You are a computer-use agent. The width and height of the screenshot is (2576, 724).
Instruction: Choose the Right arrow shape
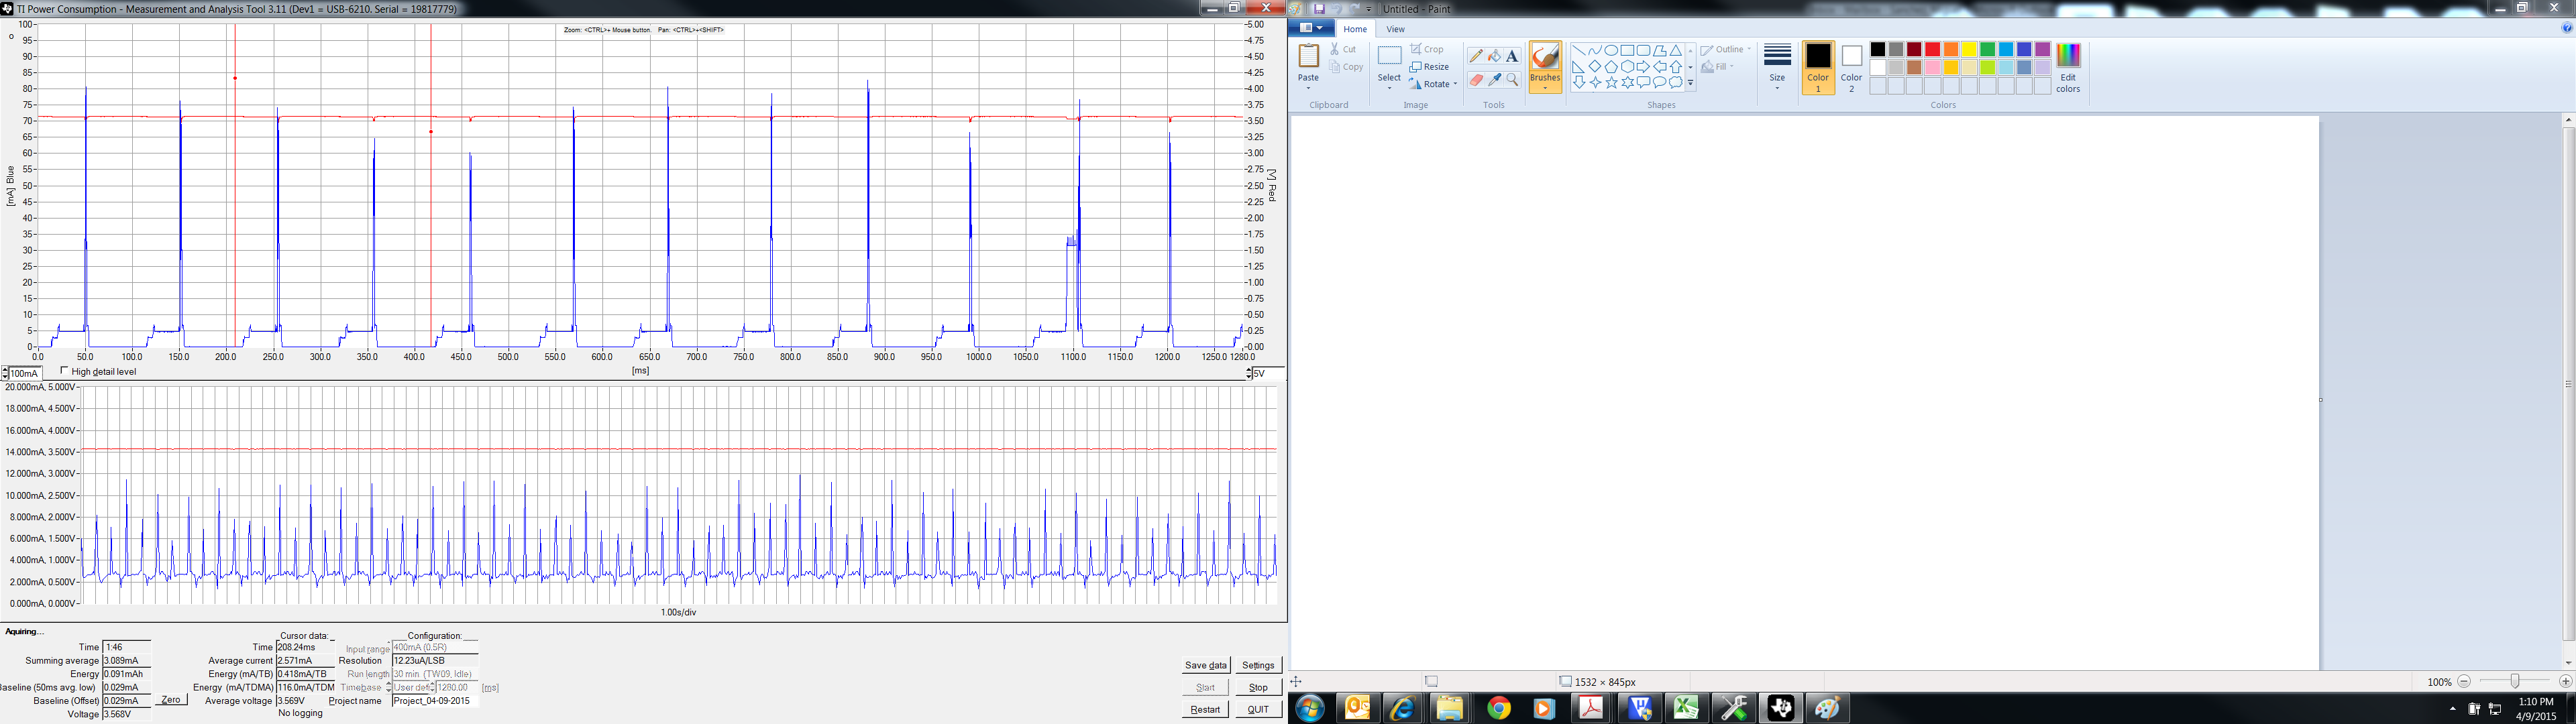coord(1643,67)
